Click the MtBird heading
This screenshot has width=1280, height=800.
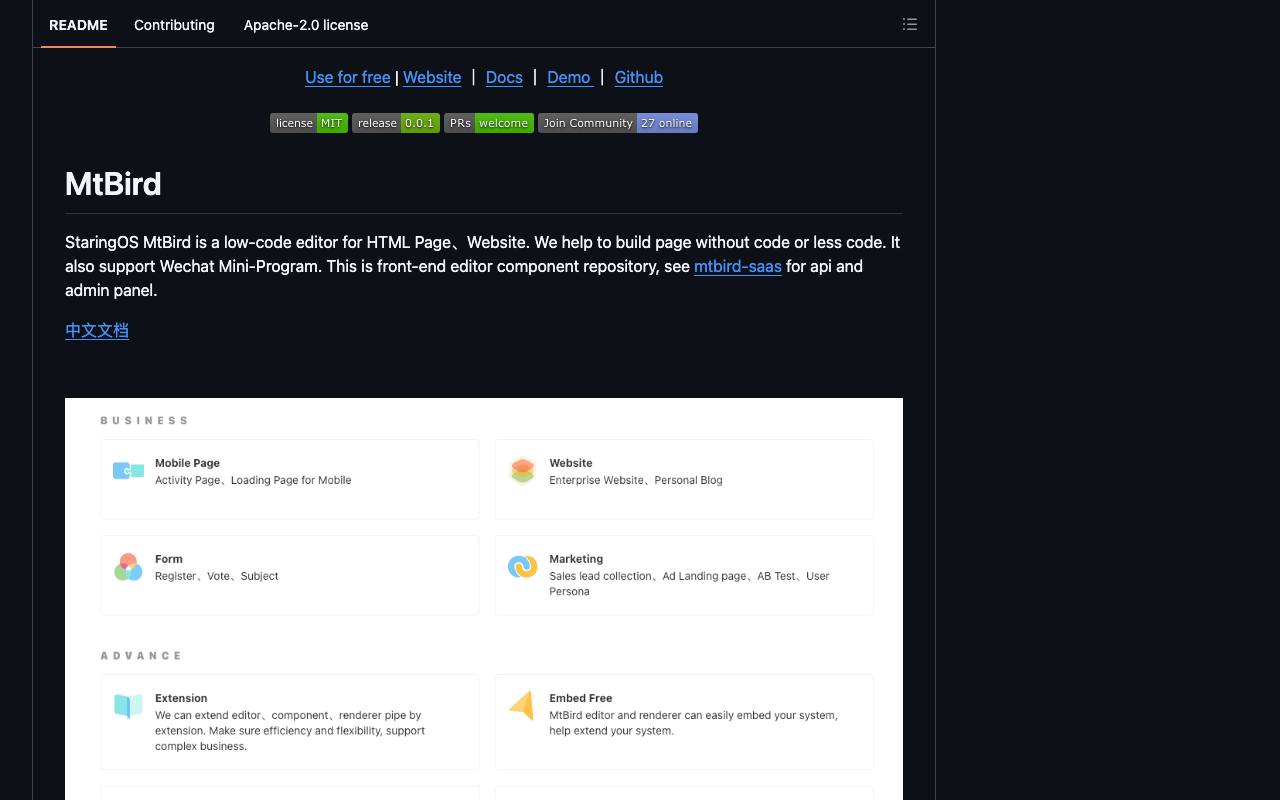[x=113, y=184]
